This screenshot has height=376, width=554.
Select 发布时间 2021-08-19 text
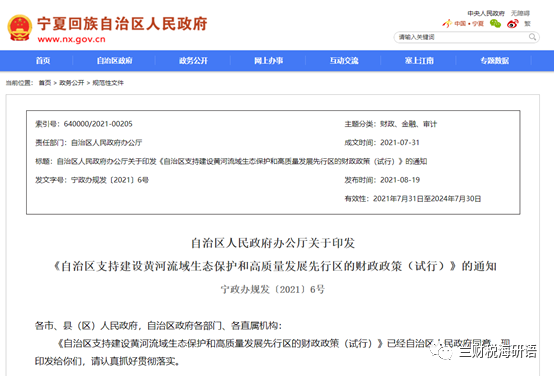(x=382, y=180)
